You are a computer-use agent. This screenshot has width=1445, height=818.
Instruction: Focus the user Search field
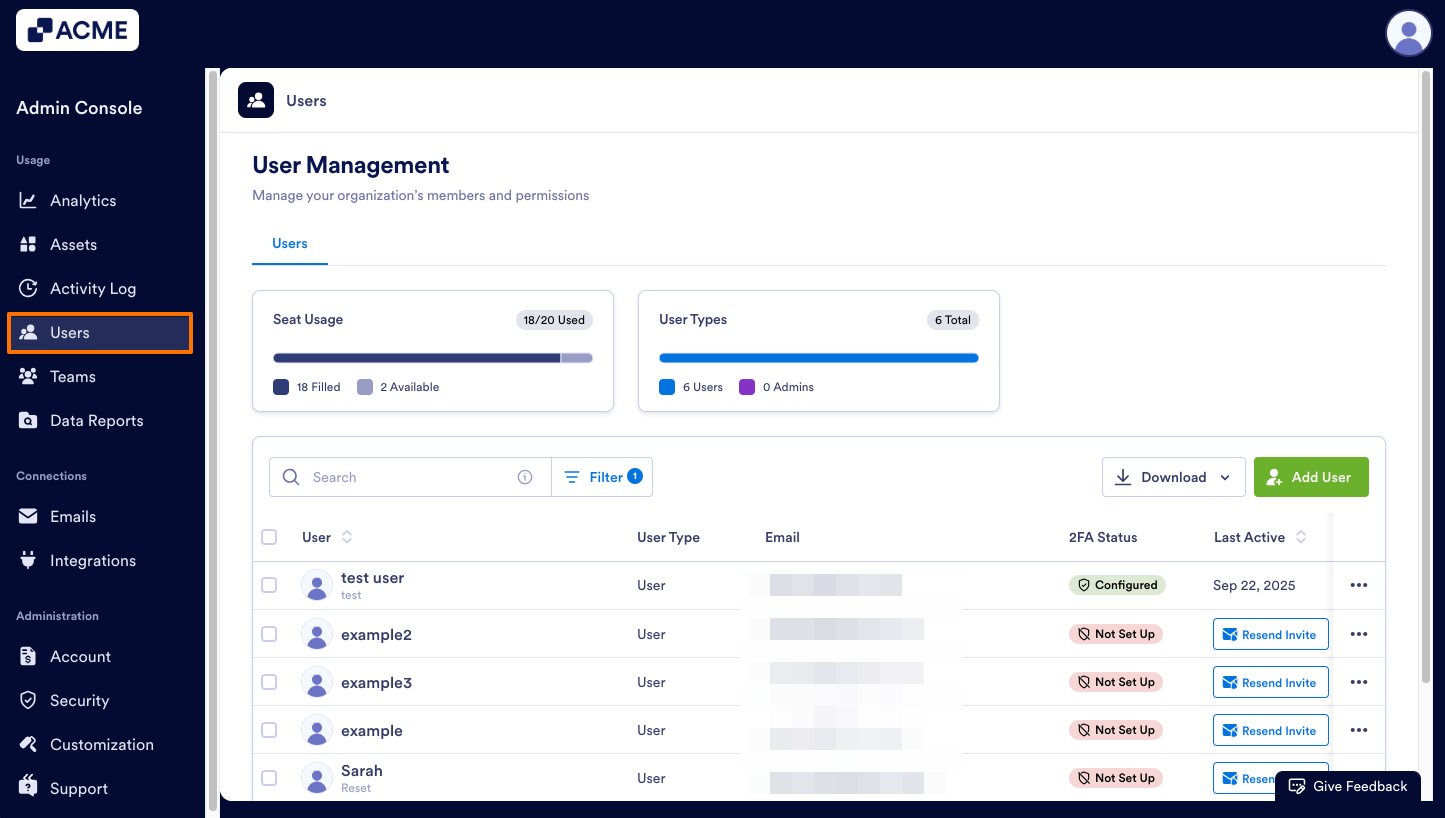410,477
